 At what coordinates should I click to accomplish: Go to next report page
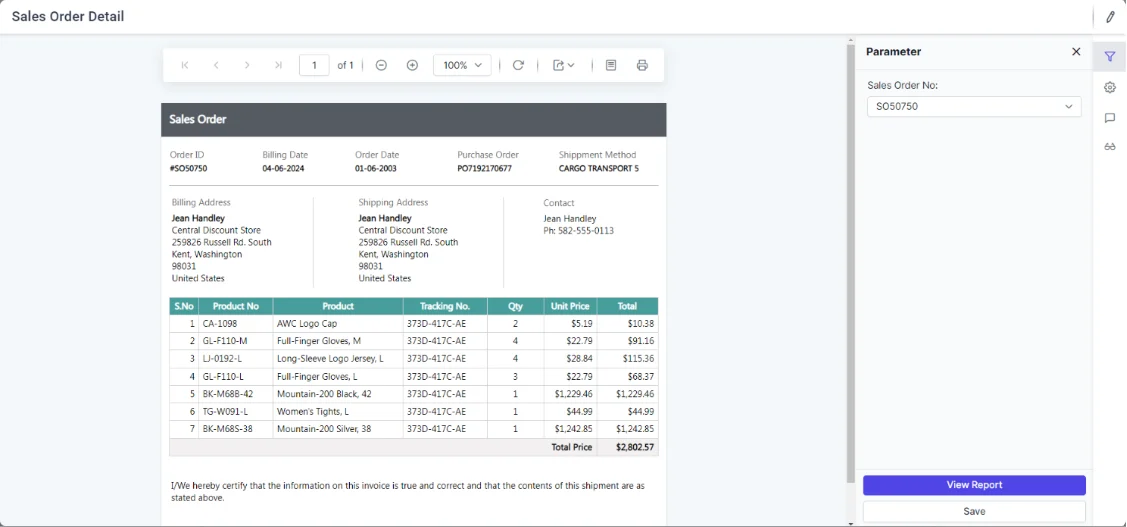pyautogui.click(x=247, y=65)
